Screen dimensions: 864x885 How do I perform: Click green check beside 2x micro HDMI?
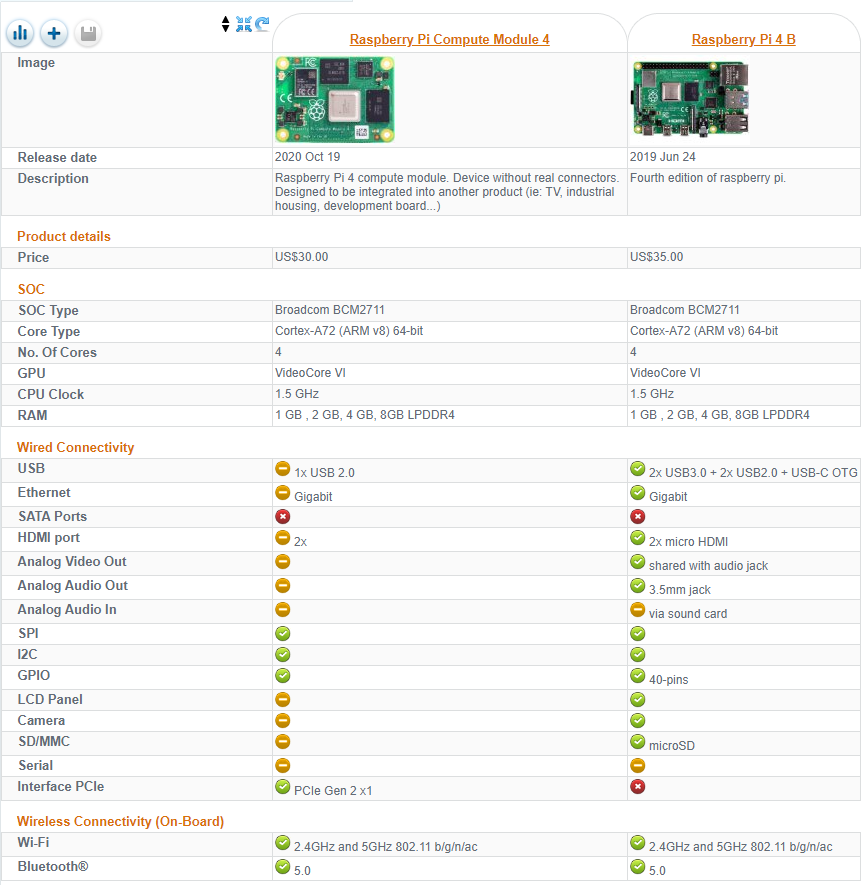point(638,537)
